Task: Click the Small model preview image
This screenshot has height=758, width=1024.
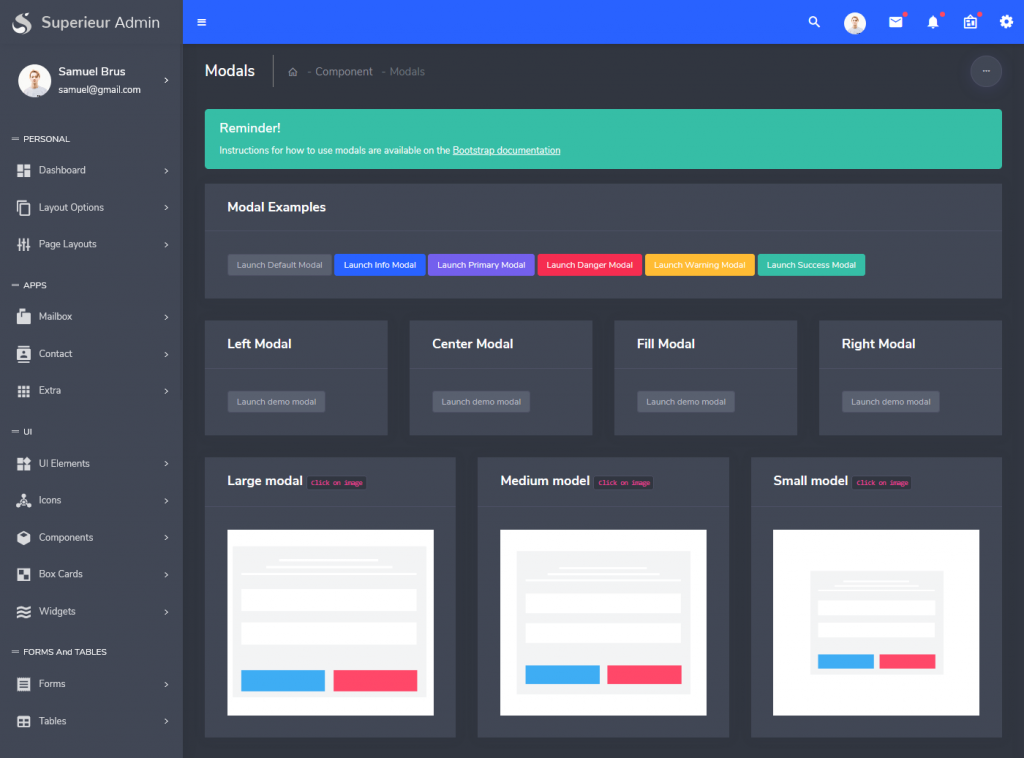Action: coord(876,623)
